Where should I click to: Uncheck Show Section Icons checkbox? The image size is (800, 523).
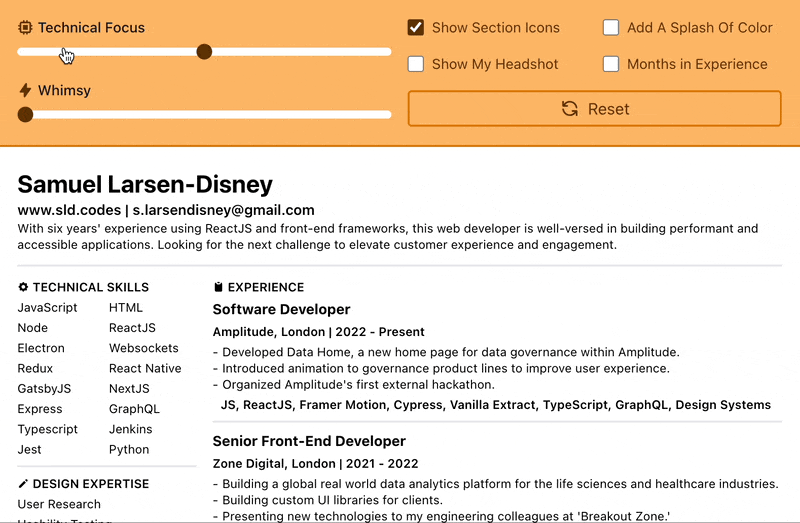click(416, 28)
